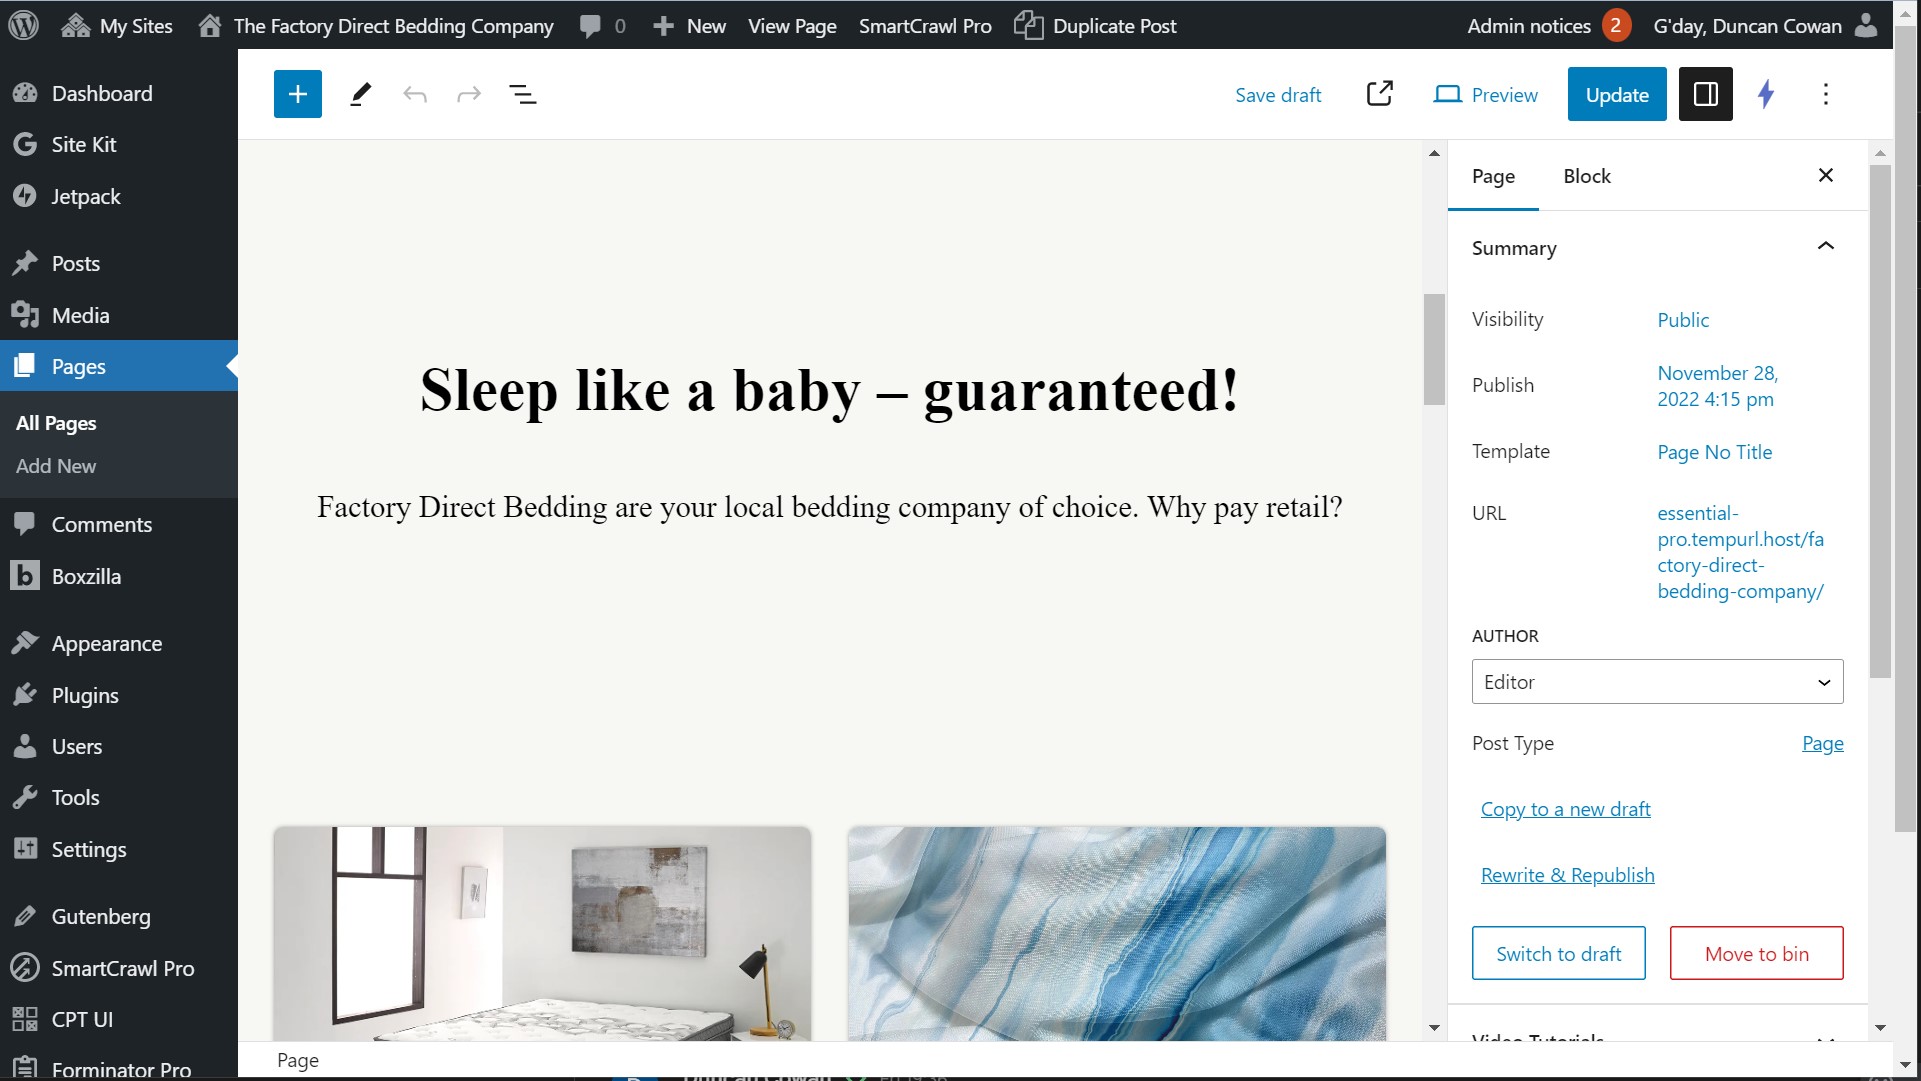
Task: Click the blue block inserter plus button
Action: 297,94
